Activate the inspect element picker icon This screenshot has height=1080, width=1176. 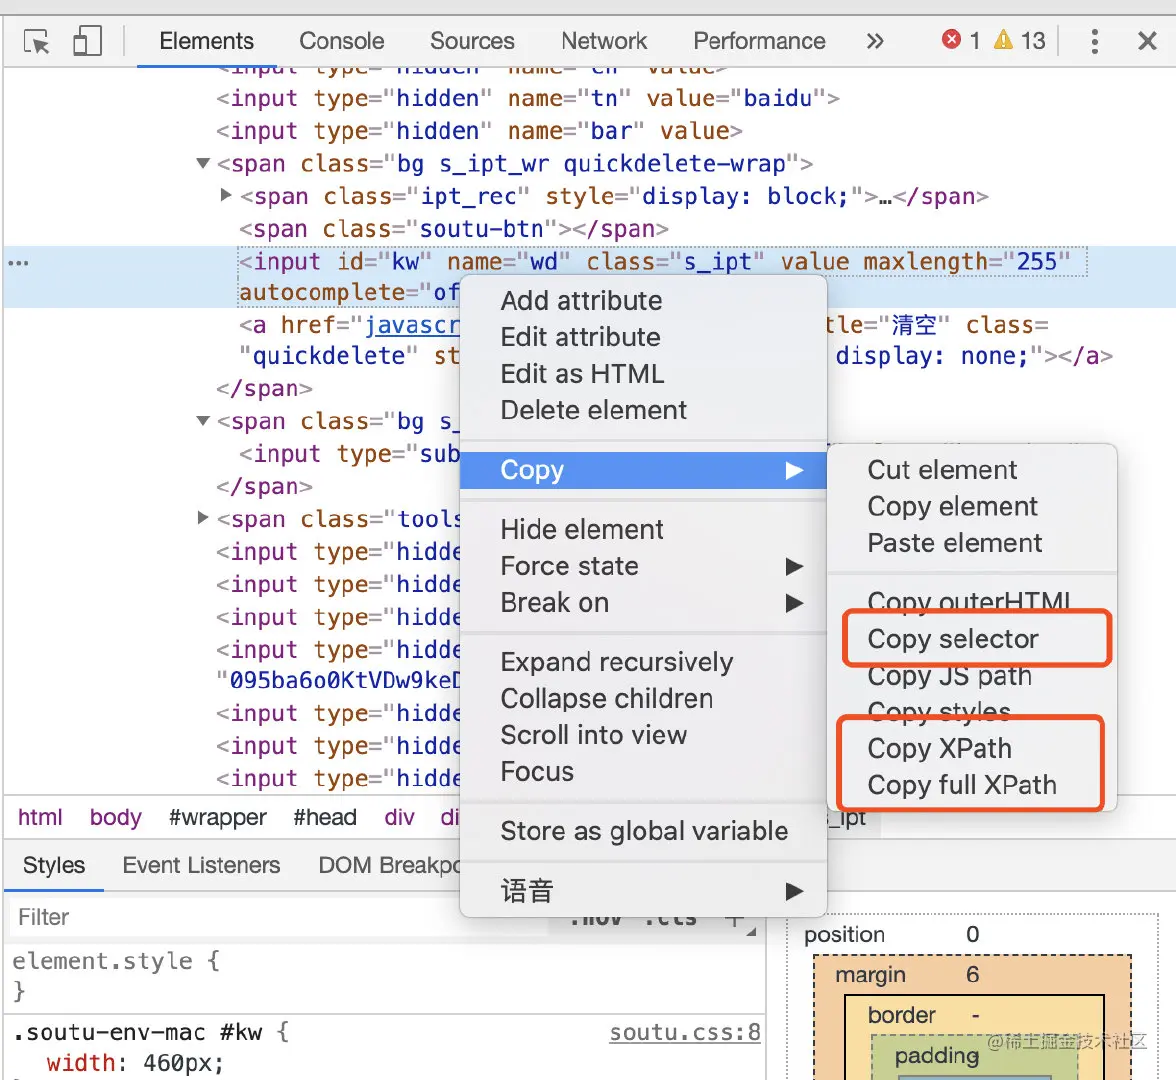point(36,41)
